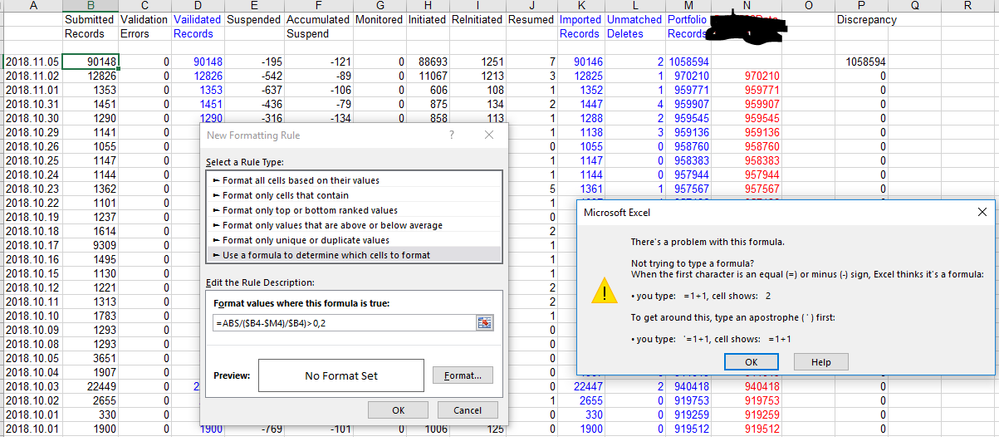Image resolution: width=999 pixels, height=437 pixels.
Task: Click the Accumulated Suspend header cell
Action: (x=317, y=27)
